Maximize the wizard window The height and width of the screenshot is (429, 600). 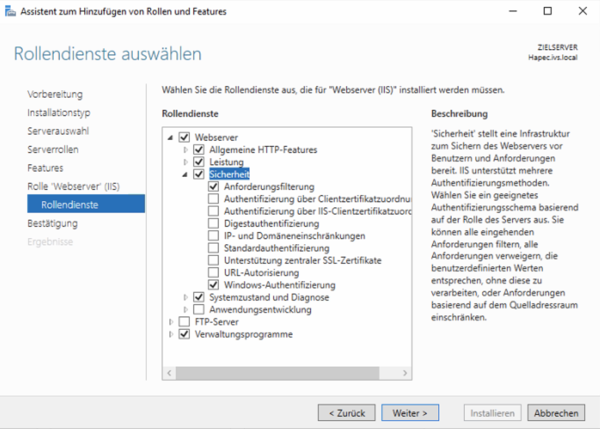coord(548,11)
